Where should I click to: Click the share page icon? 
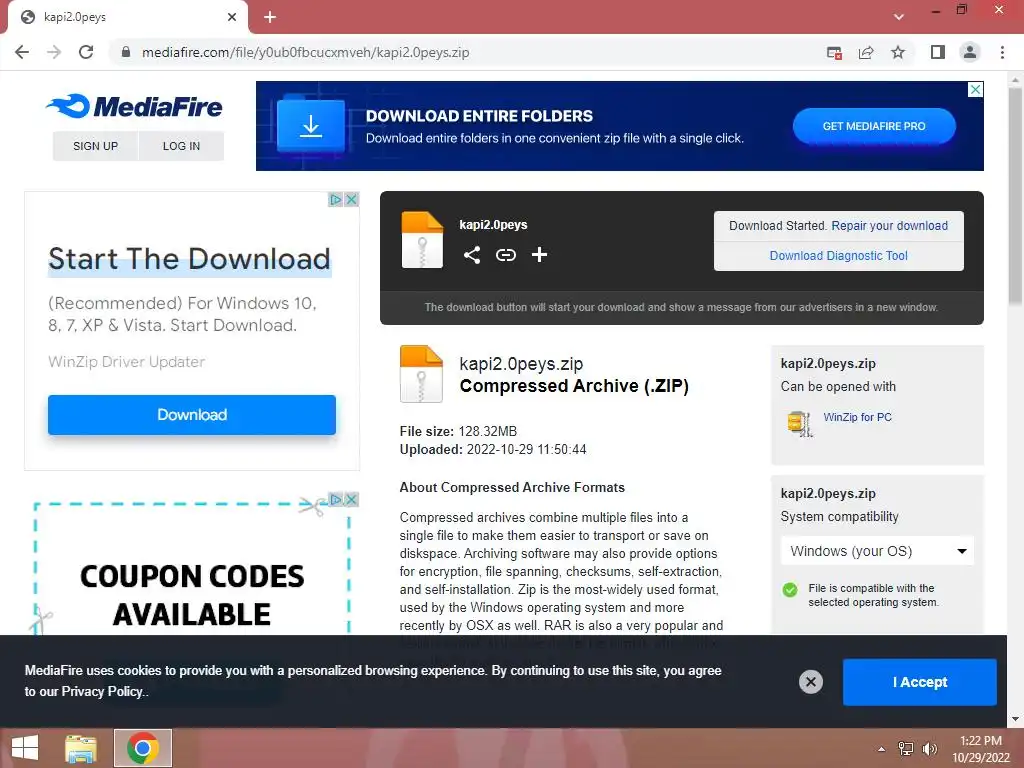click(x=866, y=52)
